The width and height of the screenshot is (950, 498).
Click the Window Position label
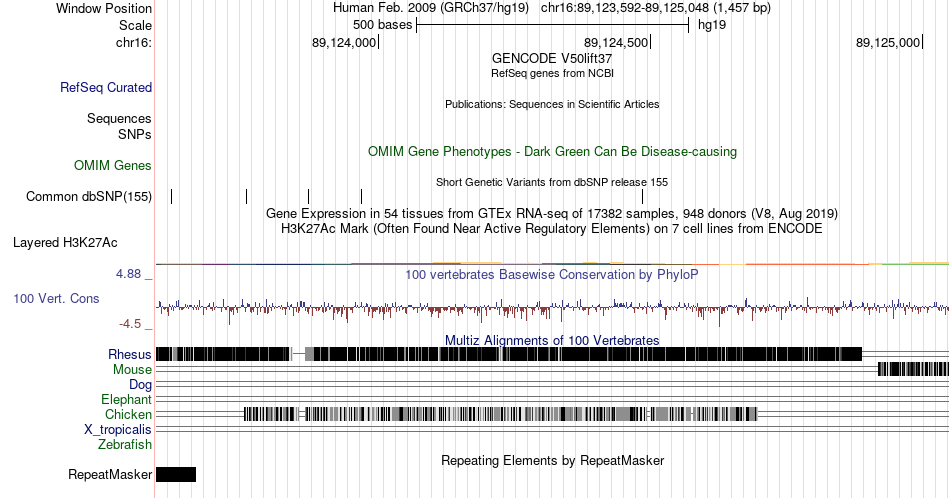click(104, 8)
